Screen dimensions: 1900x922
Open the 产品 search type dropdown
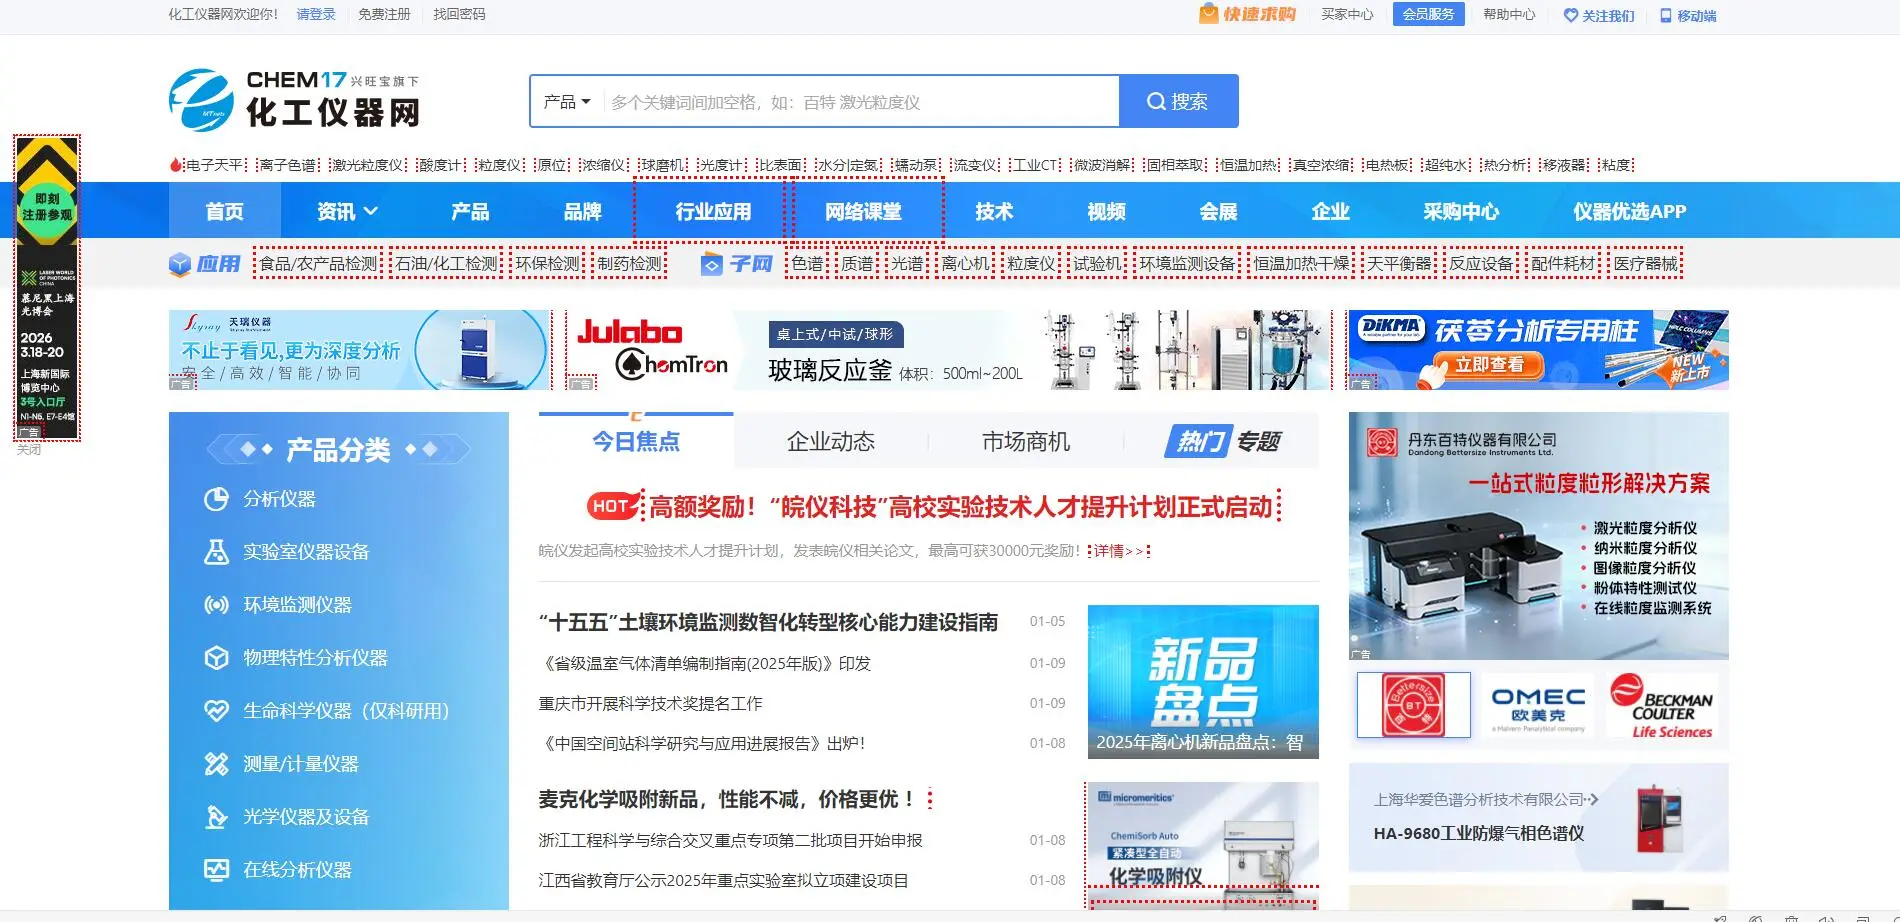[567, 100]
